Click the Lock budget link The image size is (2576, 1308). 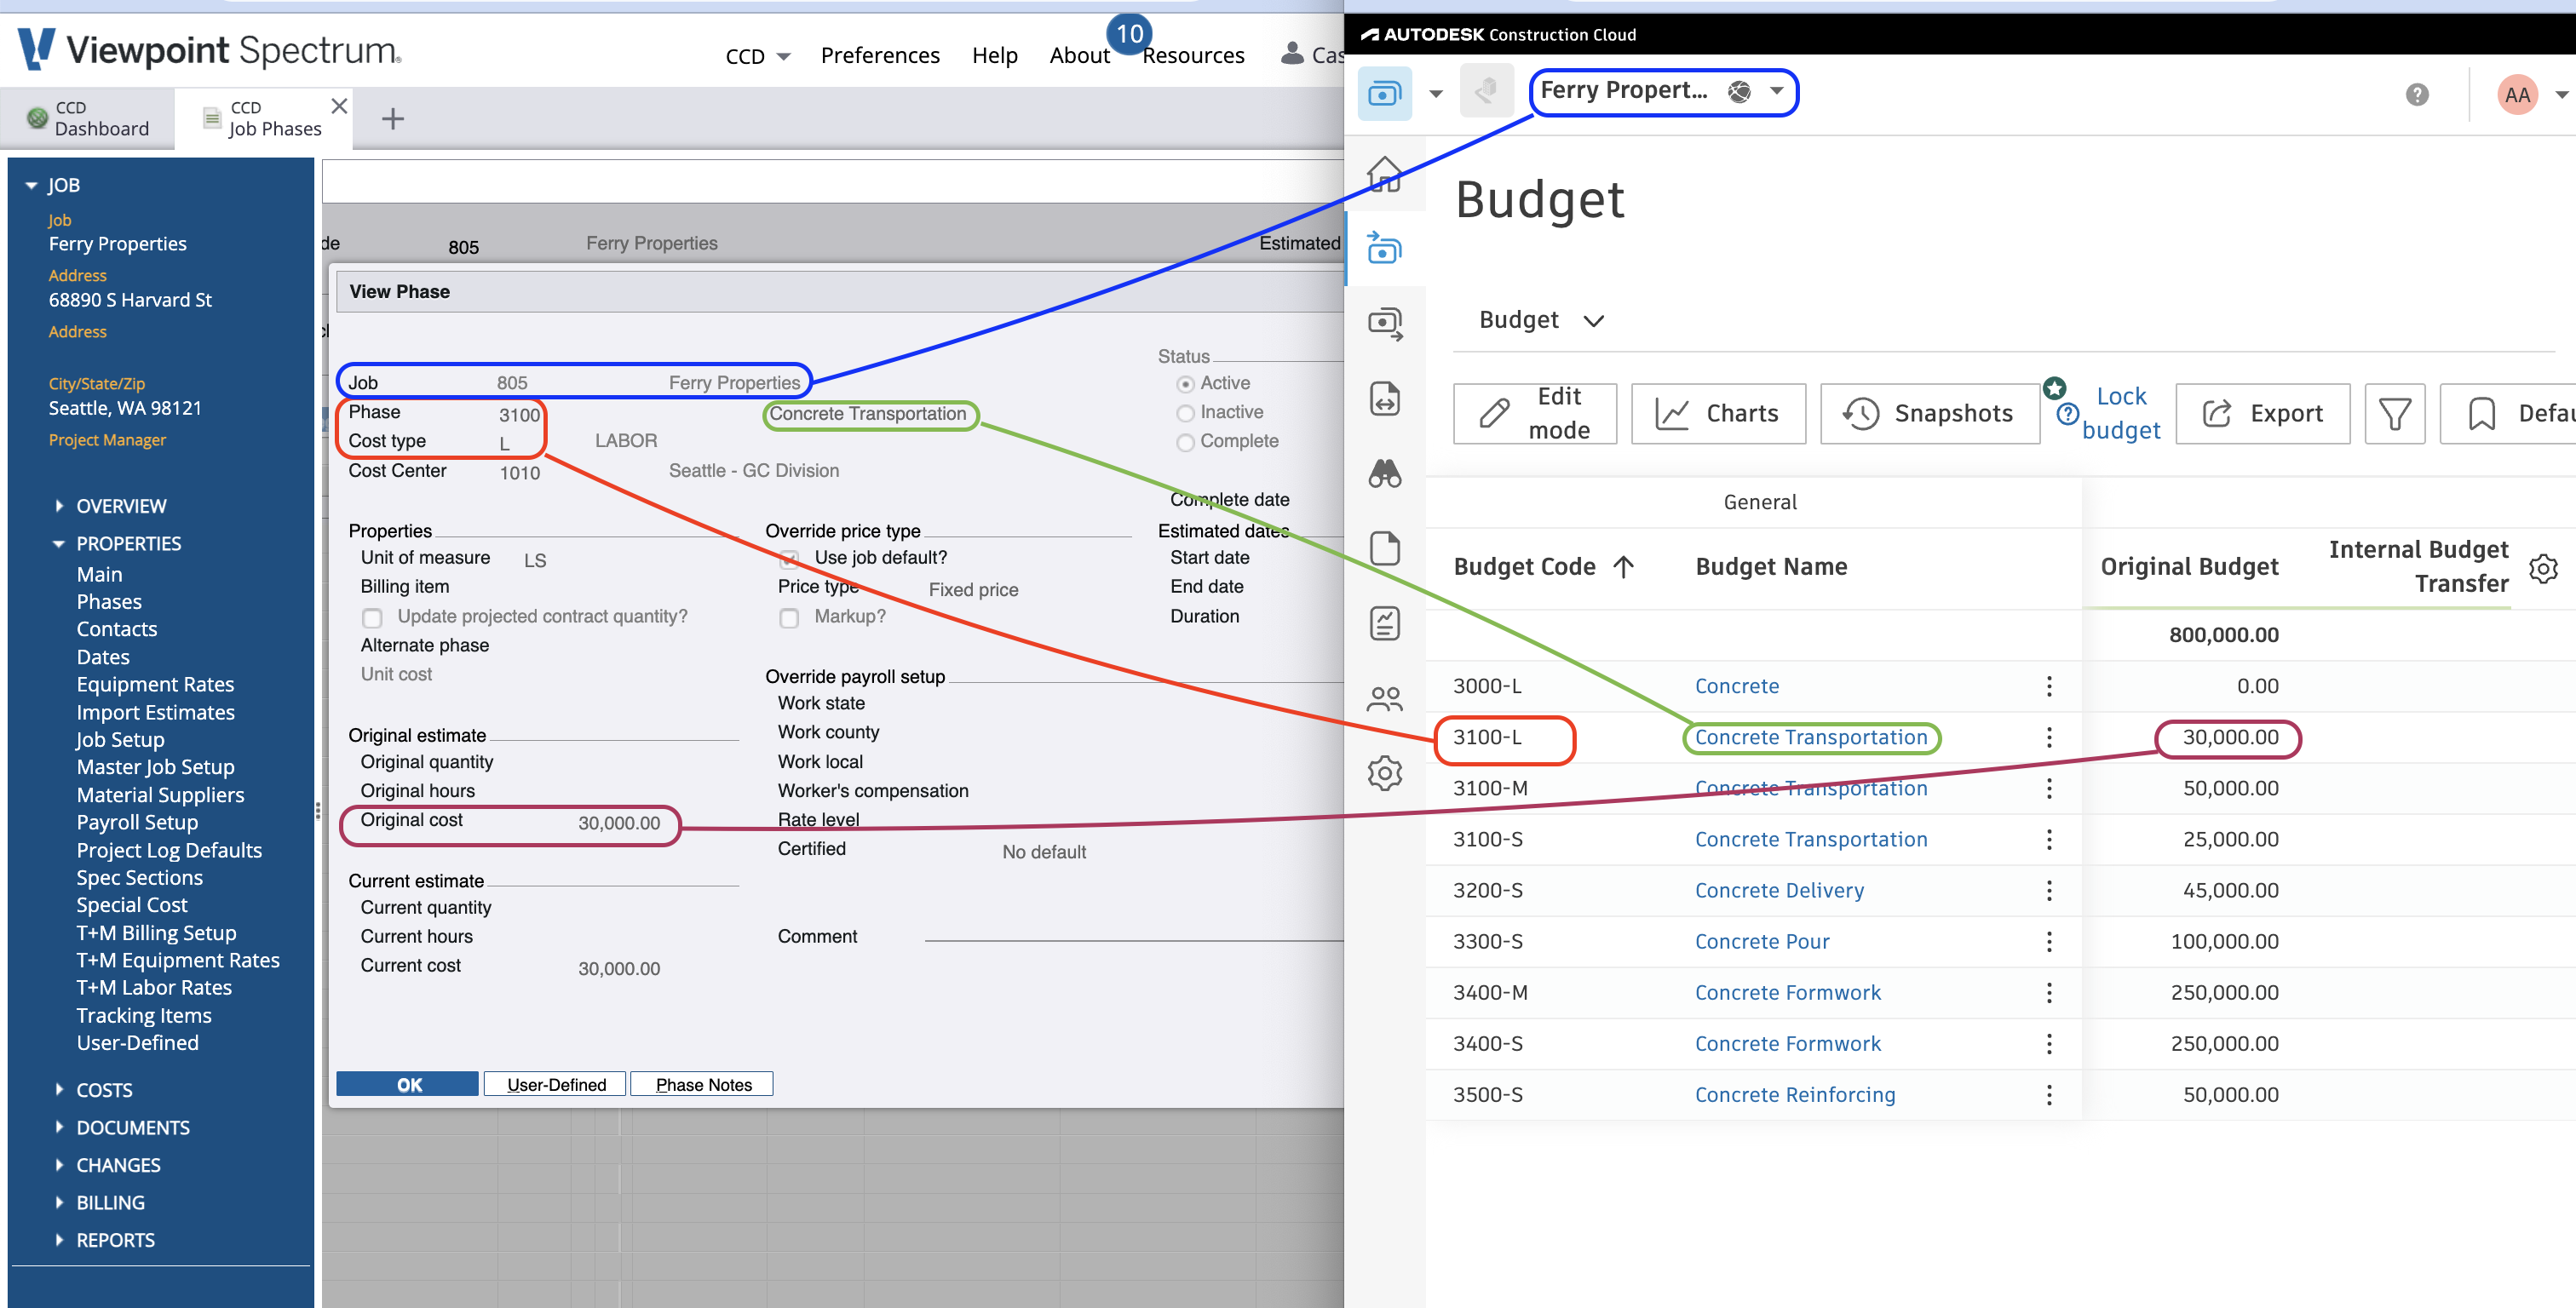pos(2120,413)
